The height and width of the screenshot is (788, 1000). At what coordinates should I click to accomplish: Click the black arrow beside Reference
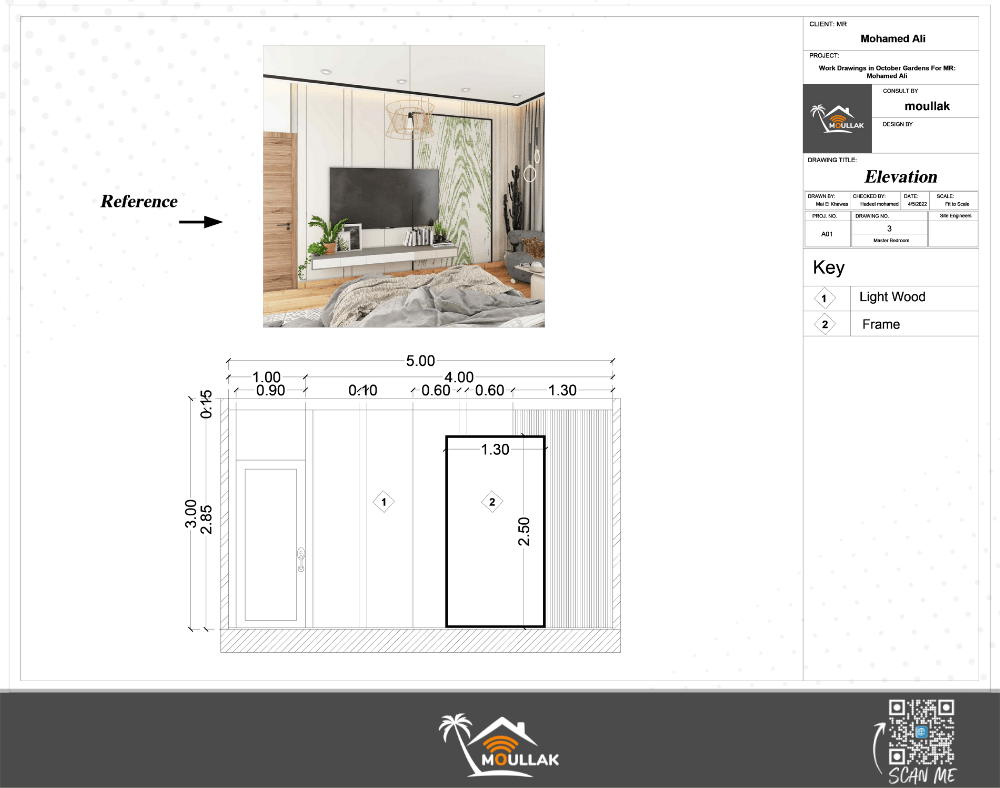(205, 222)
